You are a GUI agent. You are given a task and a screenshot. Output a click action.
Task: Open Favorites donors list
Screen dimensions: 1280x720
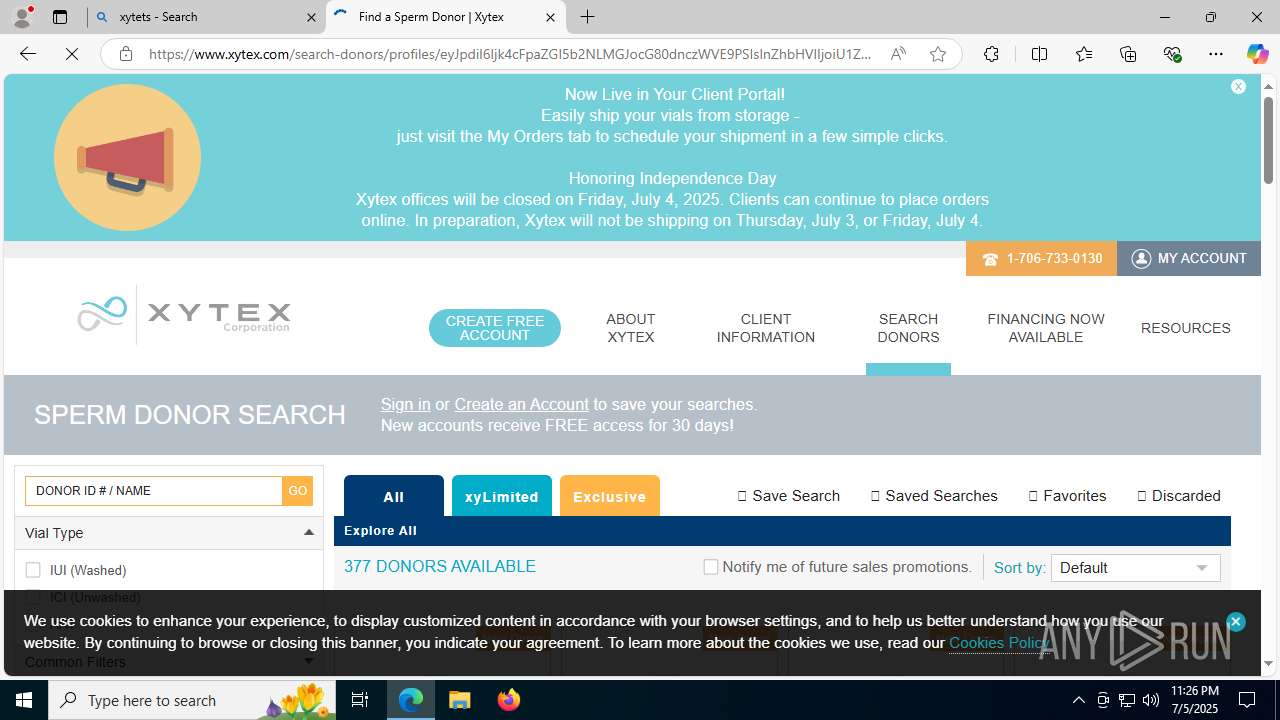1067,496
